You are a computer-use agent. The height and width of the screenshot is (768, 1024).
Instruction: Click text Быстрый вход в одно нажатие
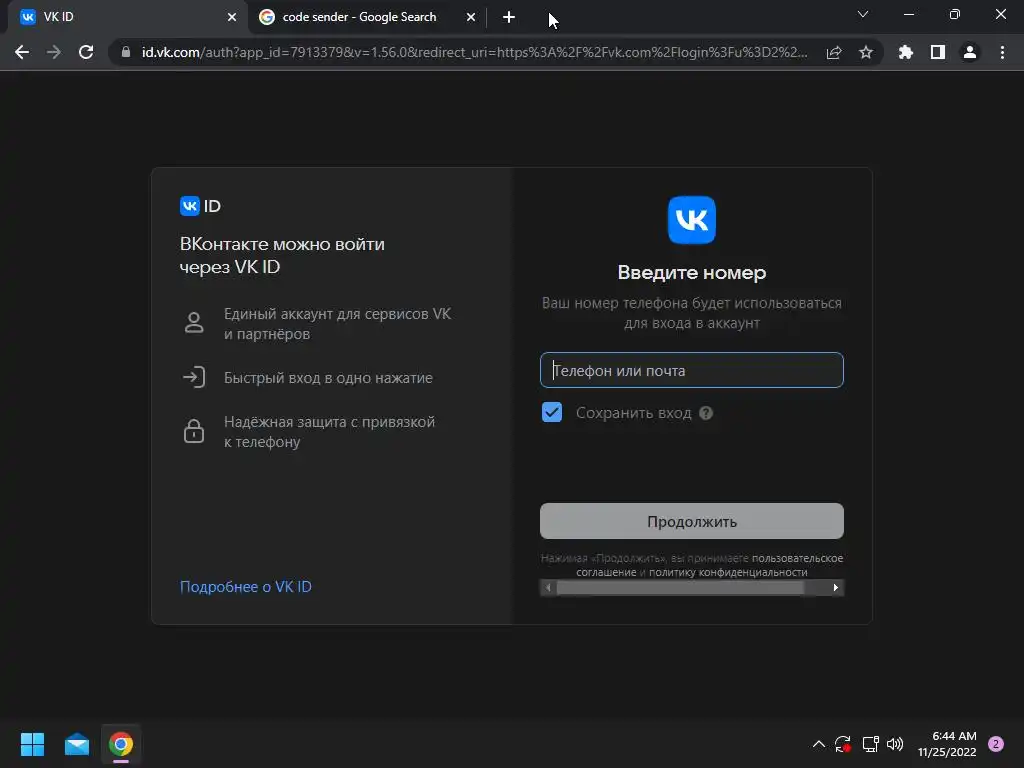[328, 378]
